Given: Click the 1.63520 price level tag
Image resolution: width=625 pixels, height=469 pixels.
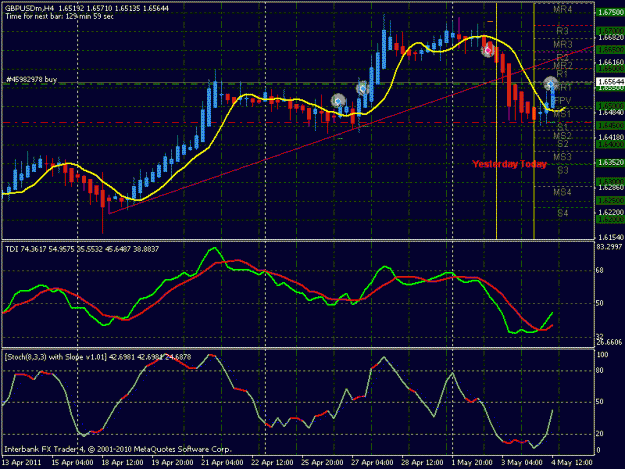Looking at the screenshot, I should click(610, 163).
